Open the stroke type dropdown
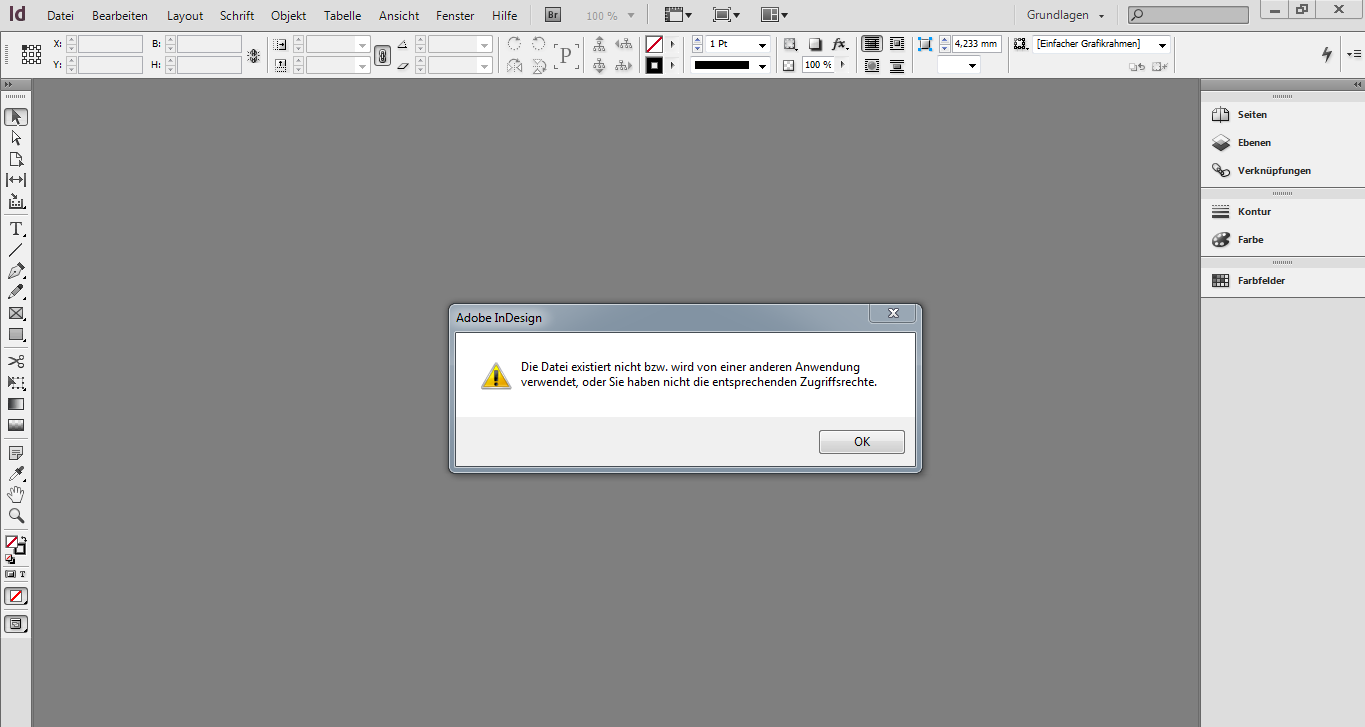1365x727 pixels. [x=762, y=66]
